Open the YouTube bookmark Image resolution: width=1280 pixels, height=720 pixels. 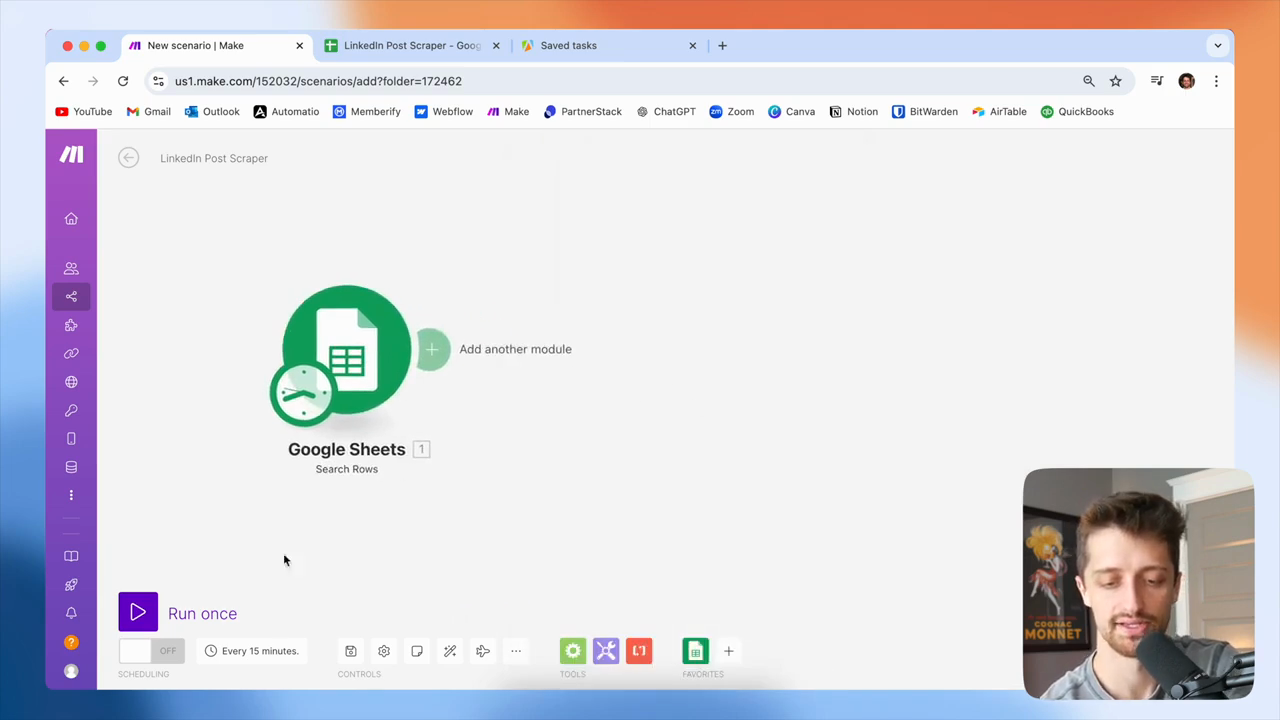pyautogui.click(x=84, y=112)
